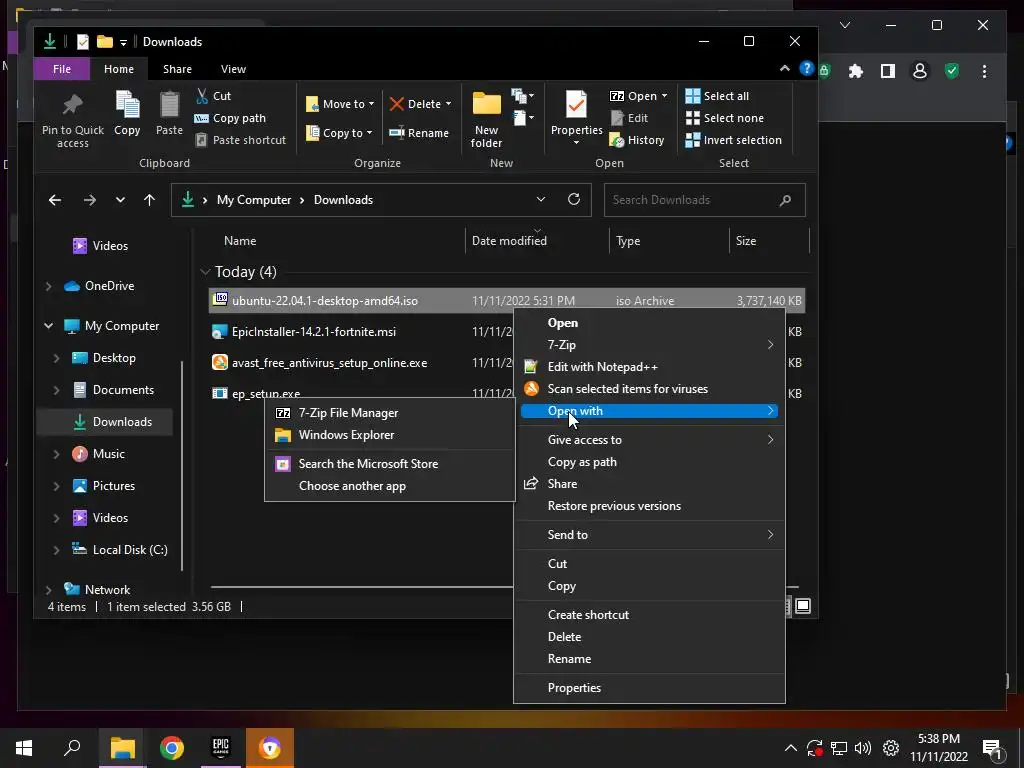
Task: Open Chrome from the taskbar
Action: (172, 748)
